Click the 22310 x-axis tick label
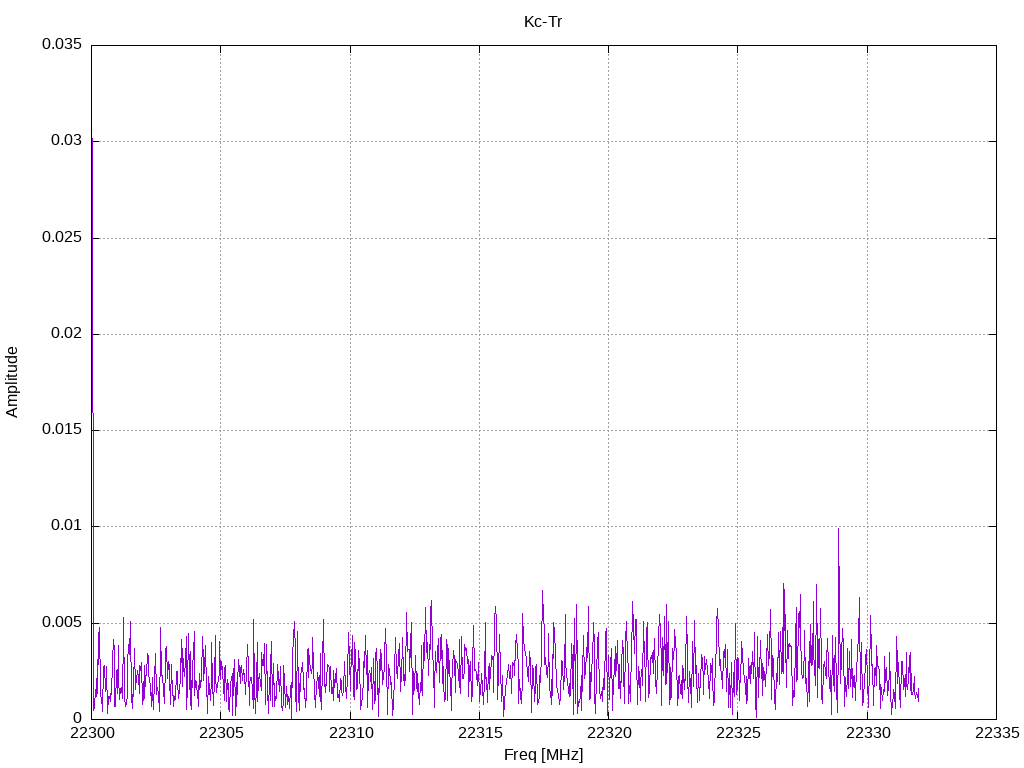1024x768 pixels. click(350, 733)
